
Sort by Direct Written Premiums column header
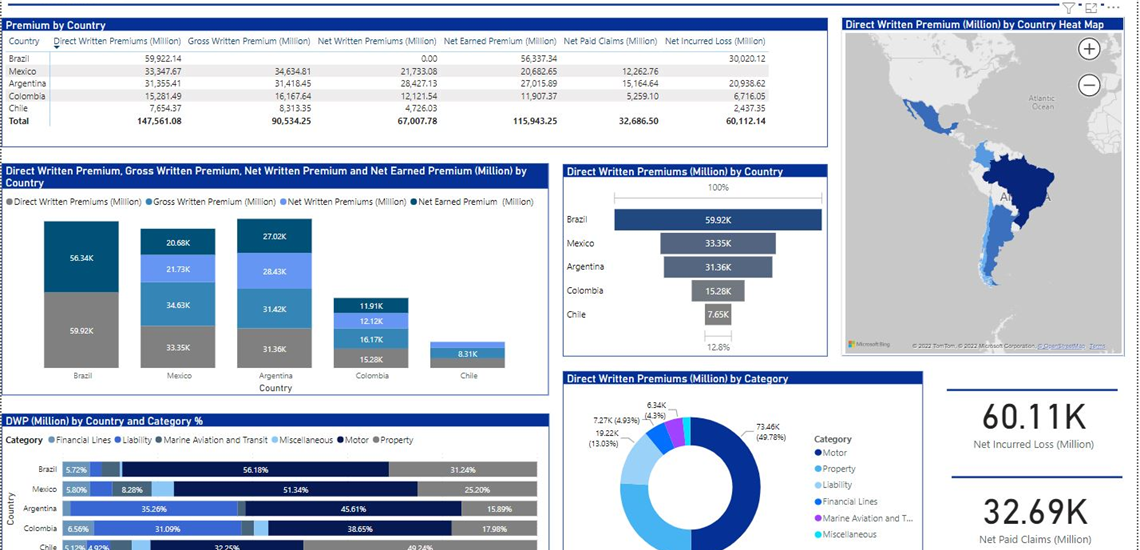[x=117, y=41]
